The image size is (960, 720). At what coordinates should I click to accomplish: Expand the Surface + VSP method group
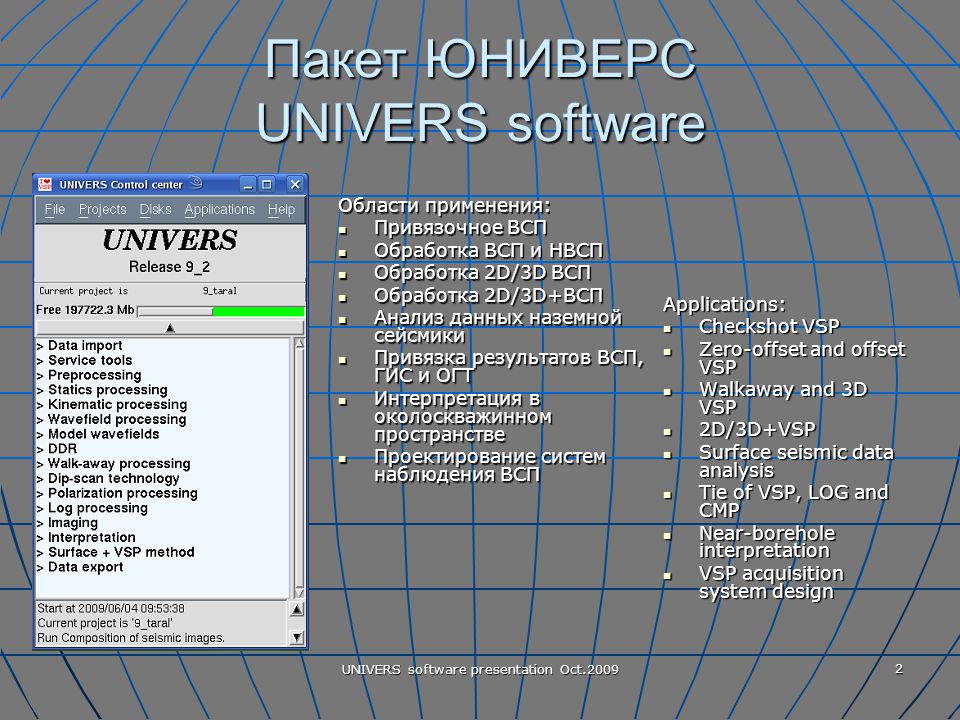point(115,552)
